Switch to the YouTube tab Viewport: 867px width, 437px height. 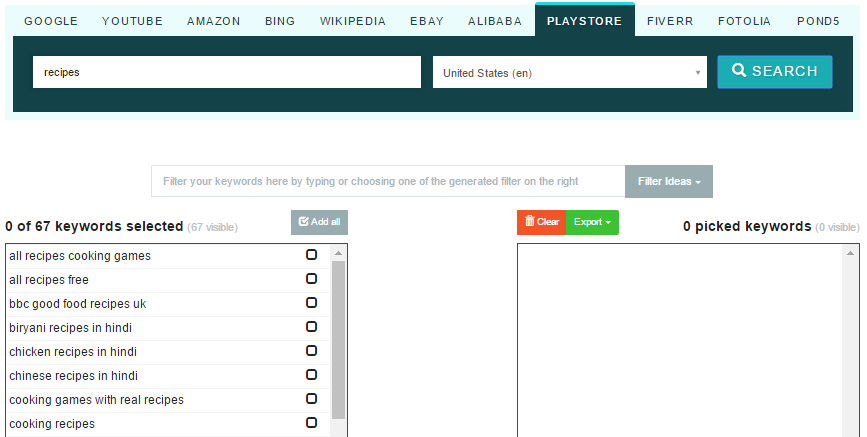(132, 21)
